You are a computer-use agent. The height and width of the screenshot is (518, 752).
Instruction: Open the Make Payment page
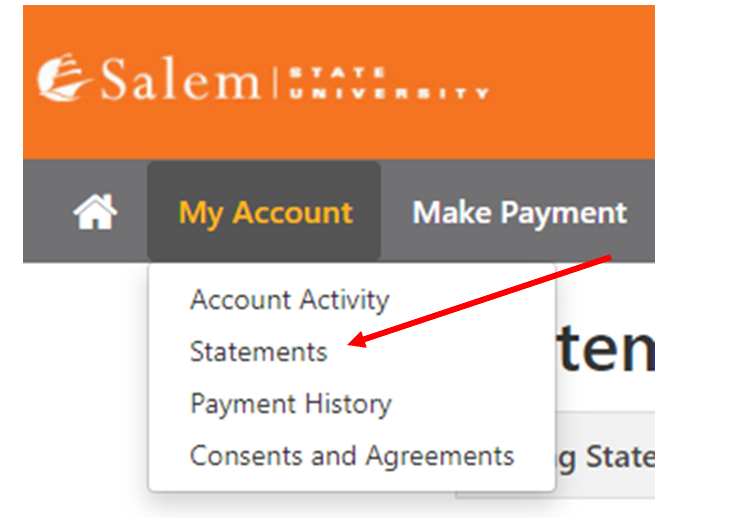519,212
